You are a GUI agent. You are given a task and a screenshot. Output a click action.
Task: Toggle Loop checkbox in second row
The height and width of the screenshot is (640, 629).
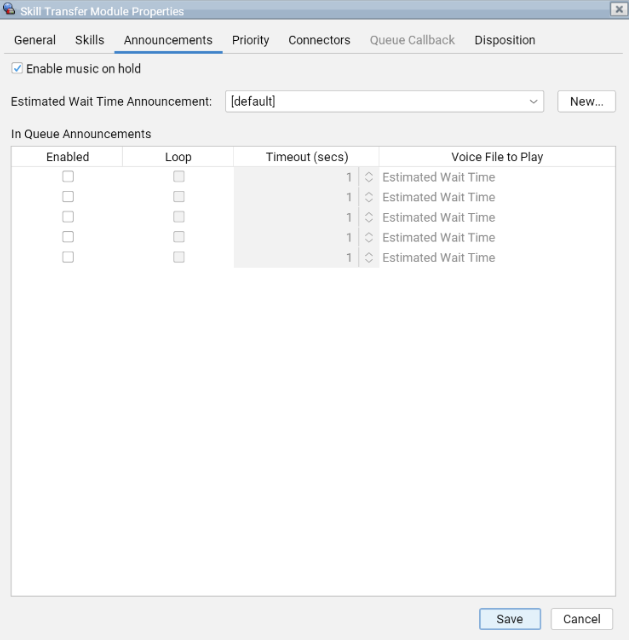[179, 197]
